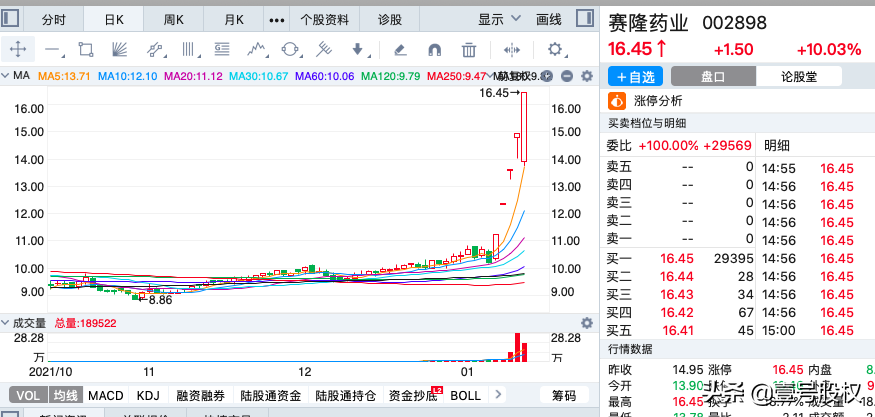
Task: Select the straight line drawing tool
Action: (x=52, y=50)
